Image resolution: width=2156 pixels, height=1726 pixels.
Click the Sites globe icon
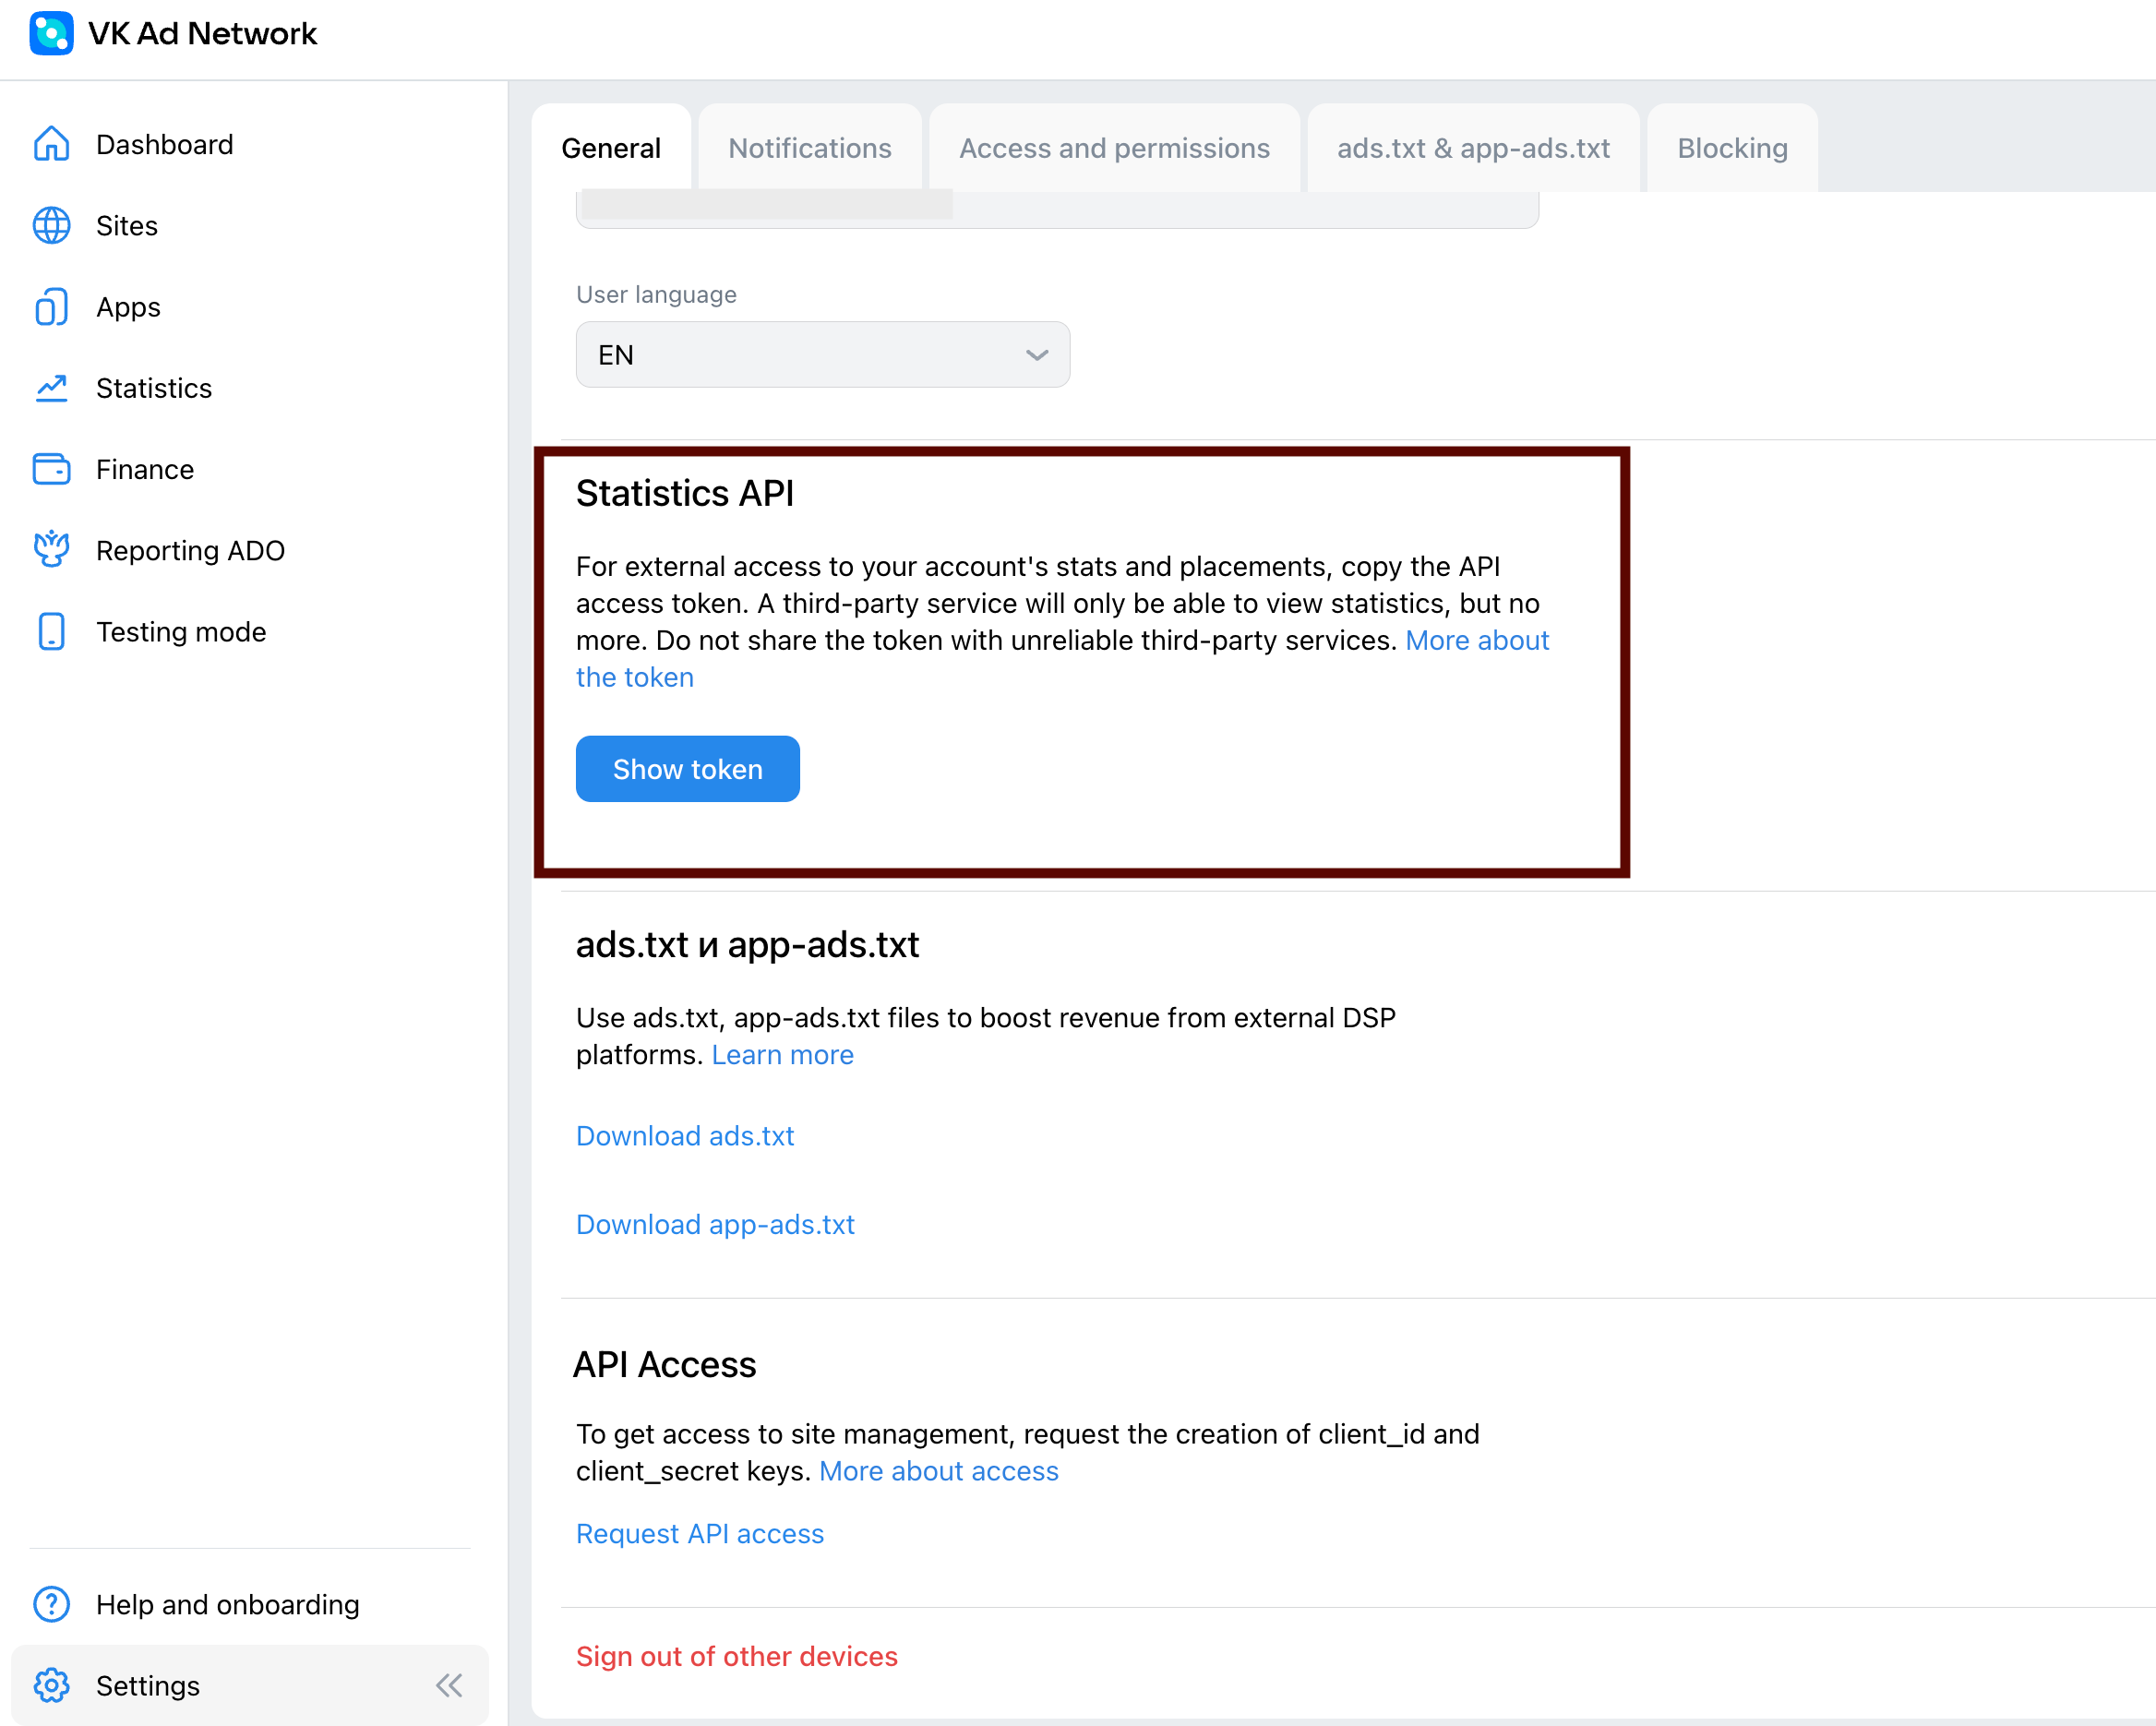[51, 226]
